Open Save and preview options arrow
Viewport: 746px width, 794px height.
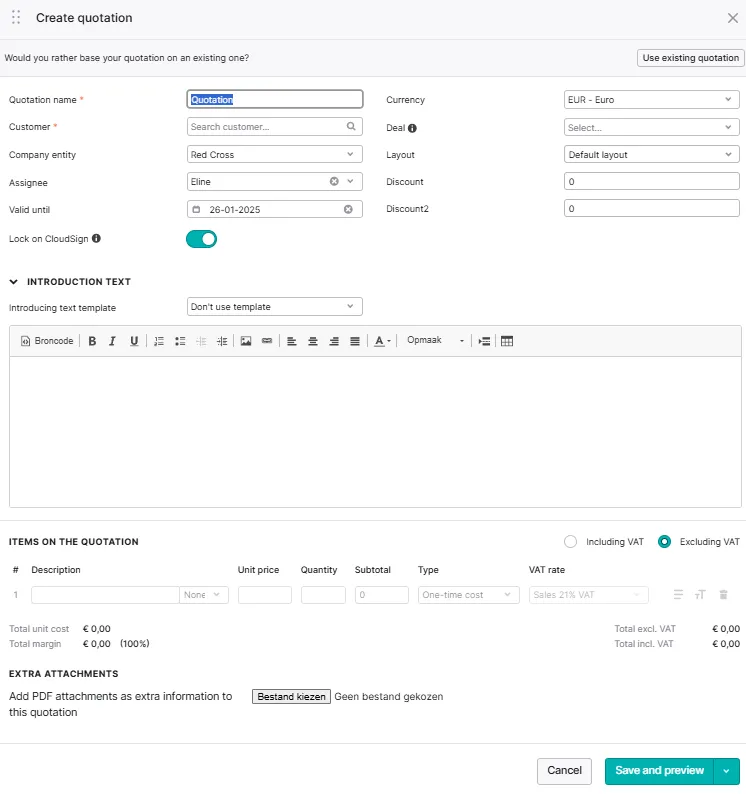(726, 771)
